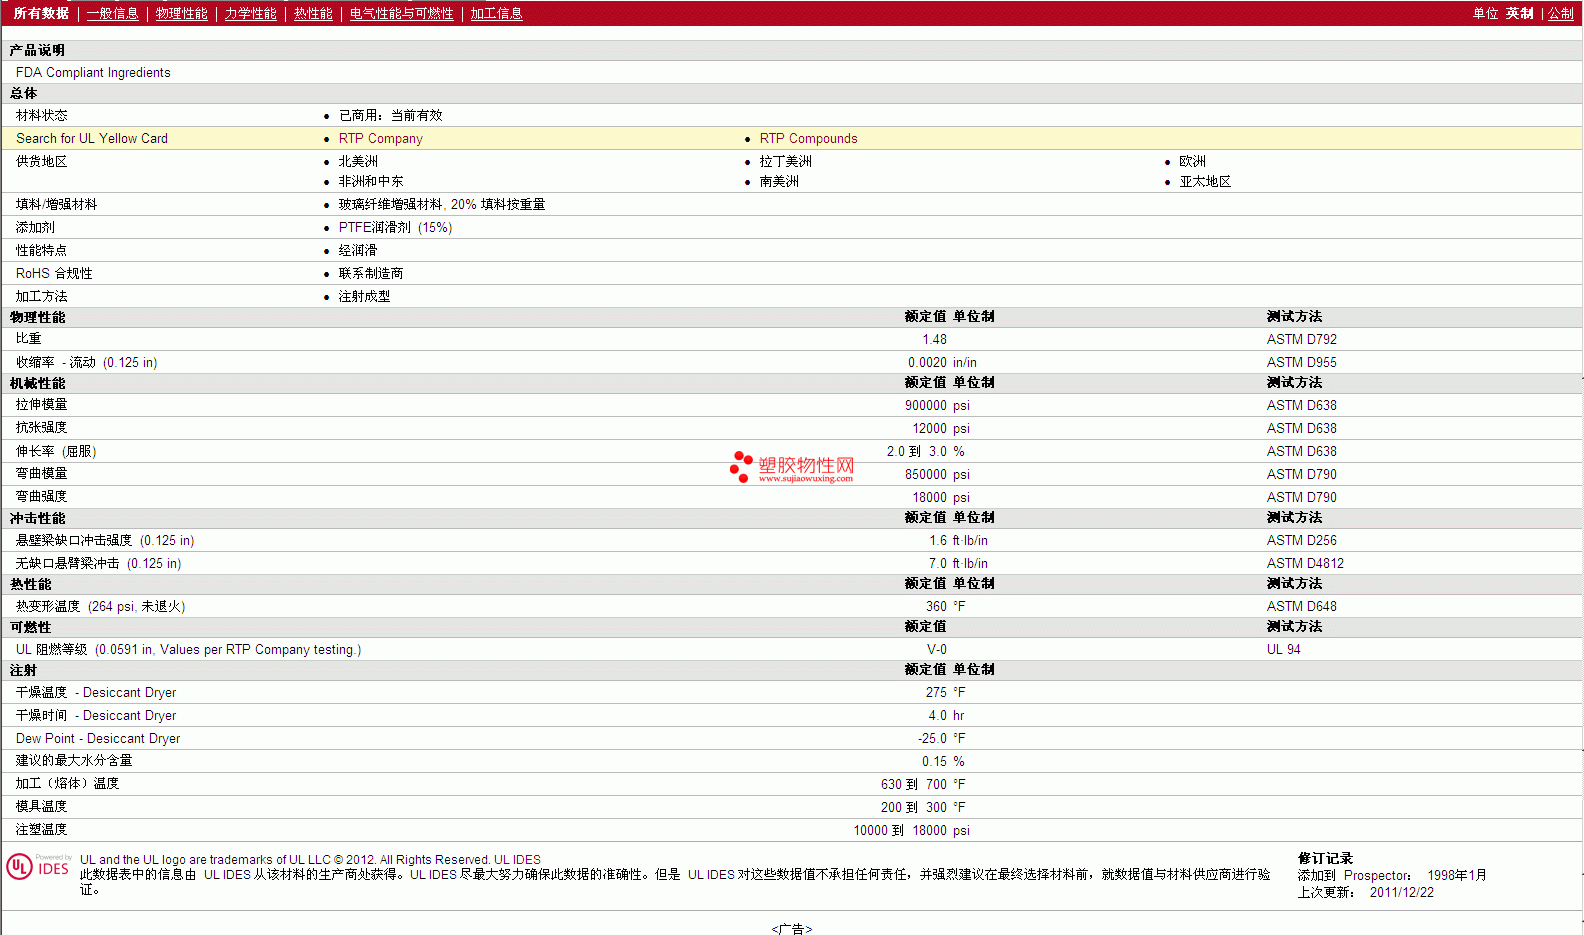Switch units to 公制
Viewport: 1584px width, 935px height.
(1561, 13)
